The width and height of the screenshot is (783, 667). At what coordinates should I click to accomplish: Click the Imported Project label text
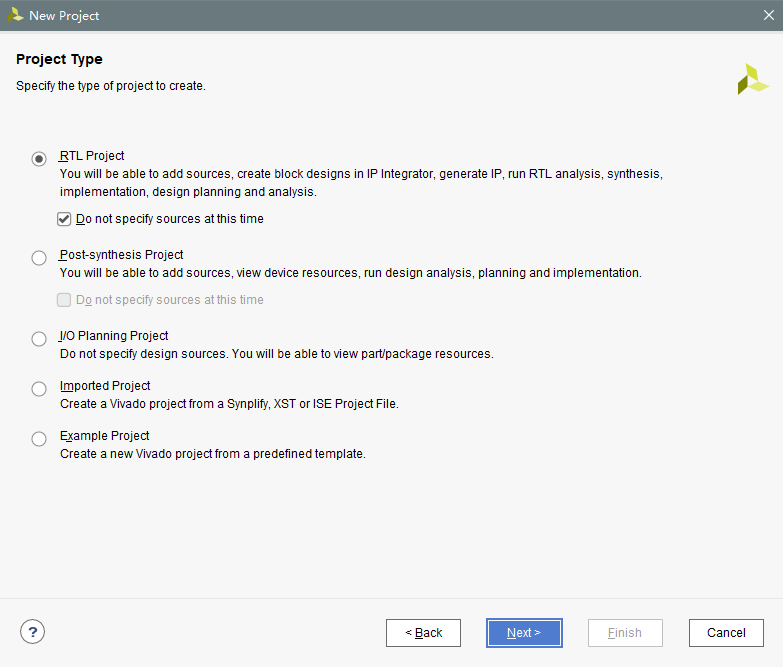tap(105, 386)
